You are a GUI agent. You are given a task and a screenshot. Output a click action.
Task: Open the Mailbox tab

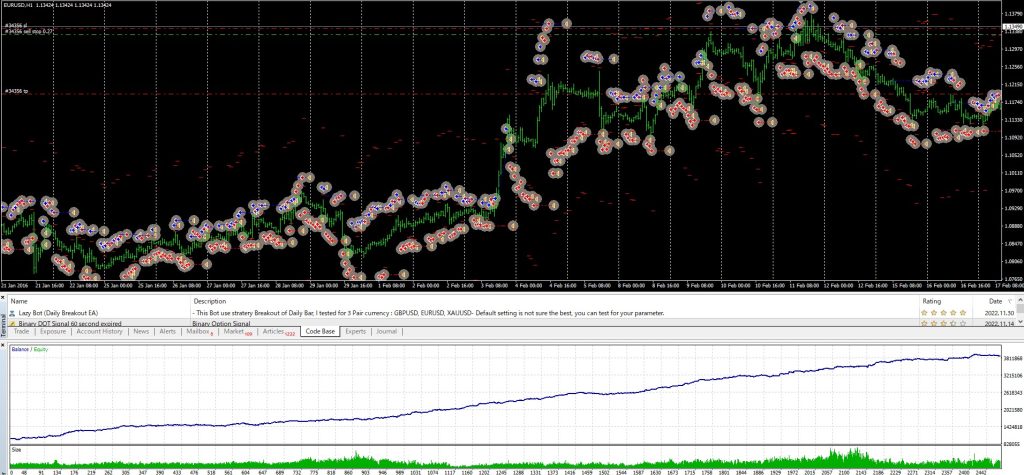pos(199,331)
